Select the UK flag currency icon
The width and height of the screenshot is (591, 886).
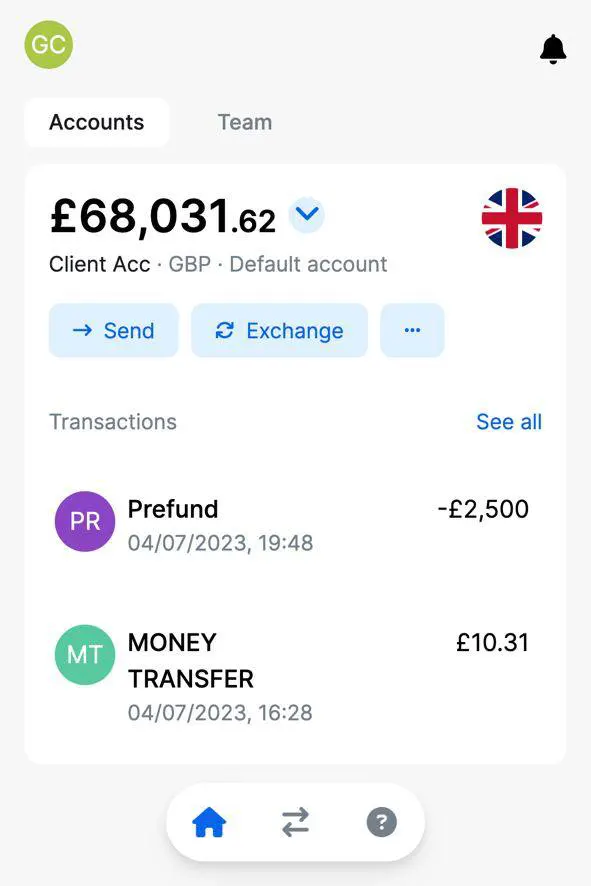point(512,218)
